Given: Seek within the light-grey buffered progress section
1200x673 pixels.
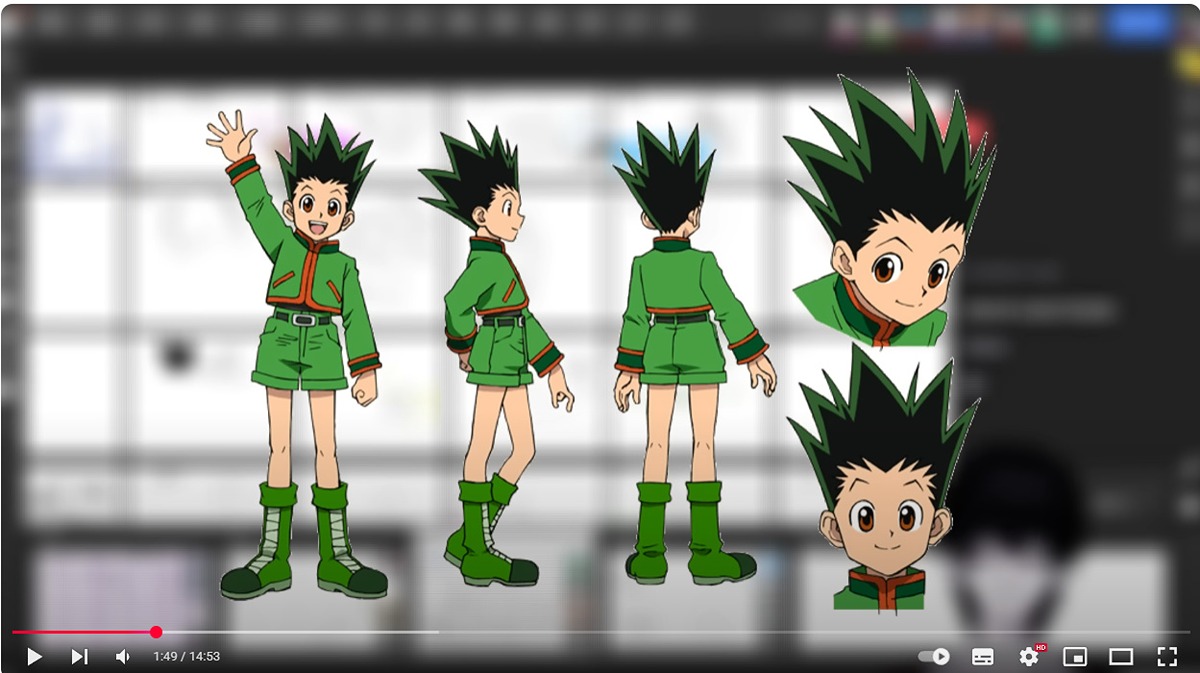Looking at the screenshot, I should 300,632.
